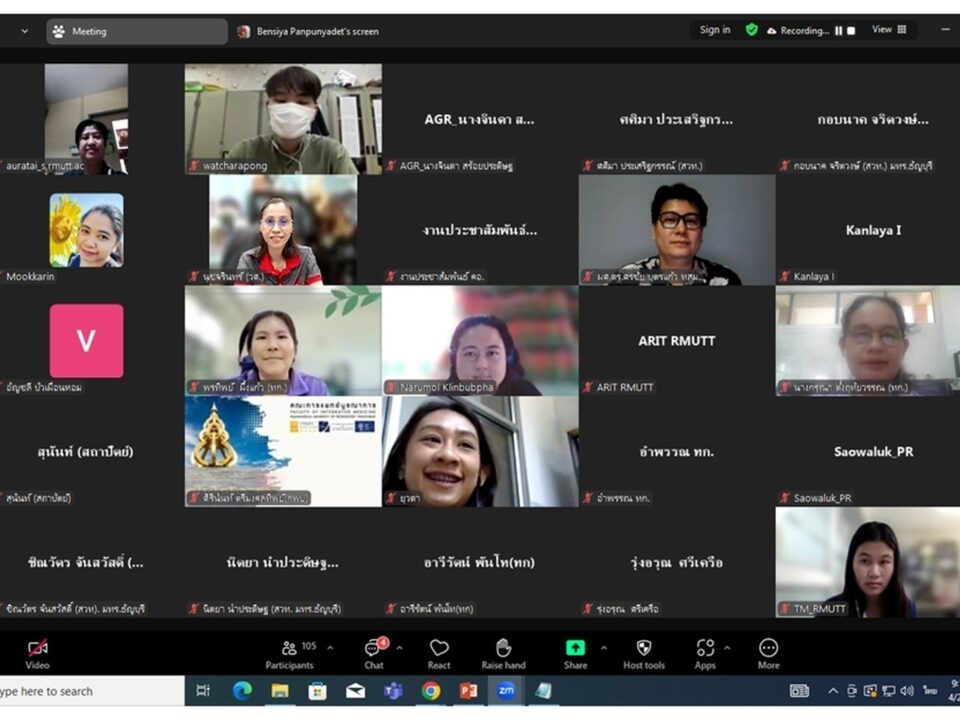Open the notepad app on the taskbar

(x=544, y=691)
